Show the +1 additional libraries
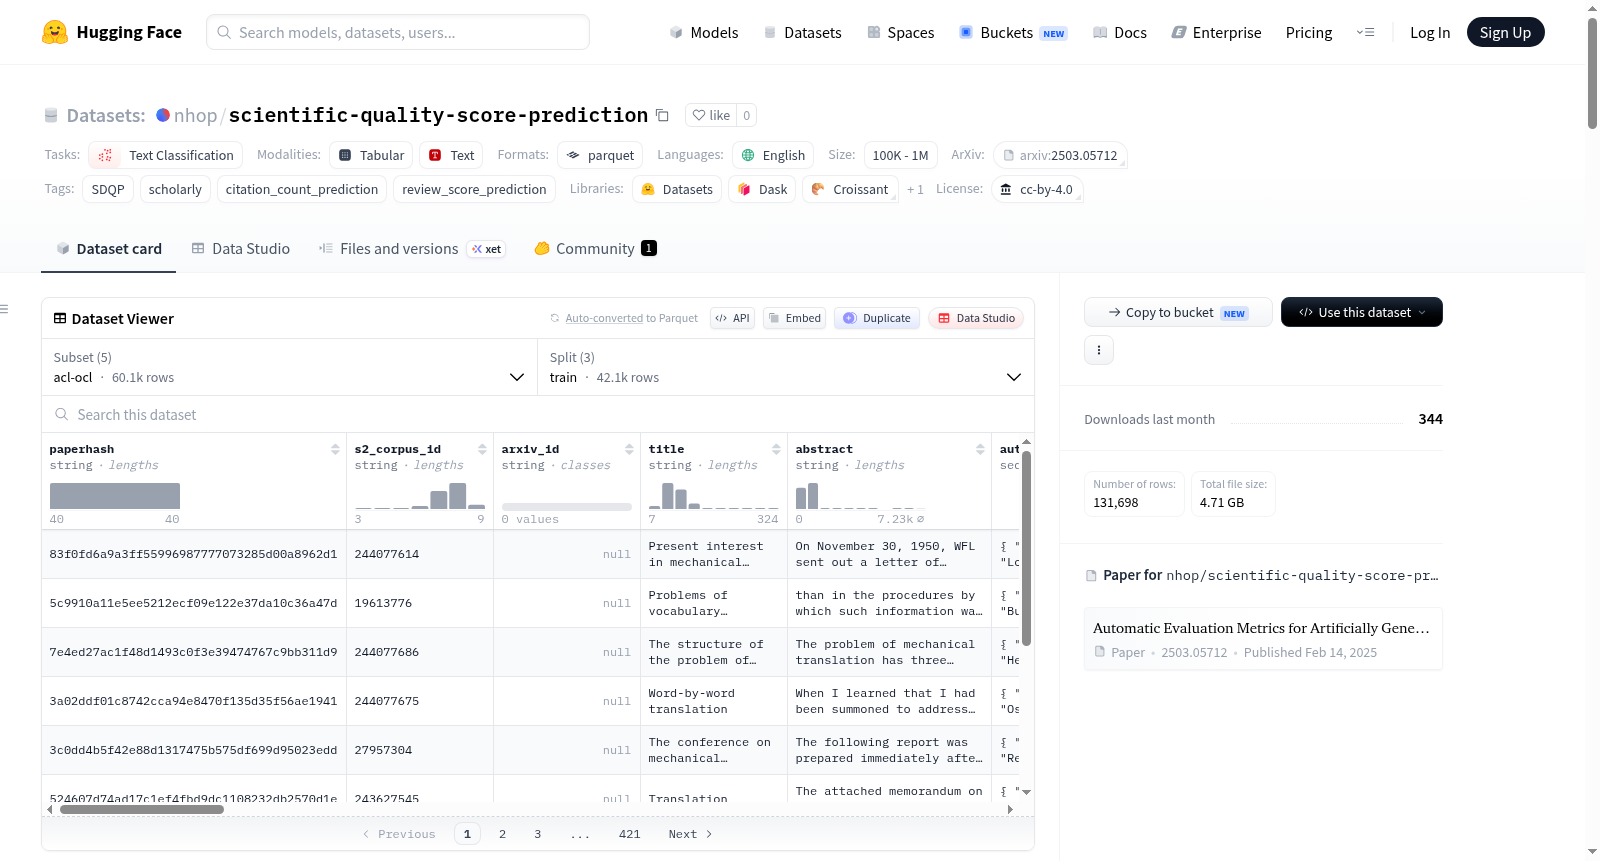1600x861 pixels. (915, 189)
